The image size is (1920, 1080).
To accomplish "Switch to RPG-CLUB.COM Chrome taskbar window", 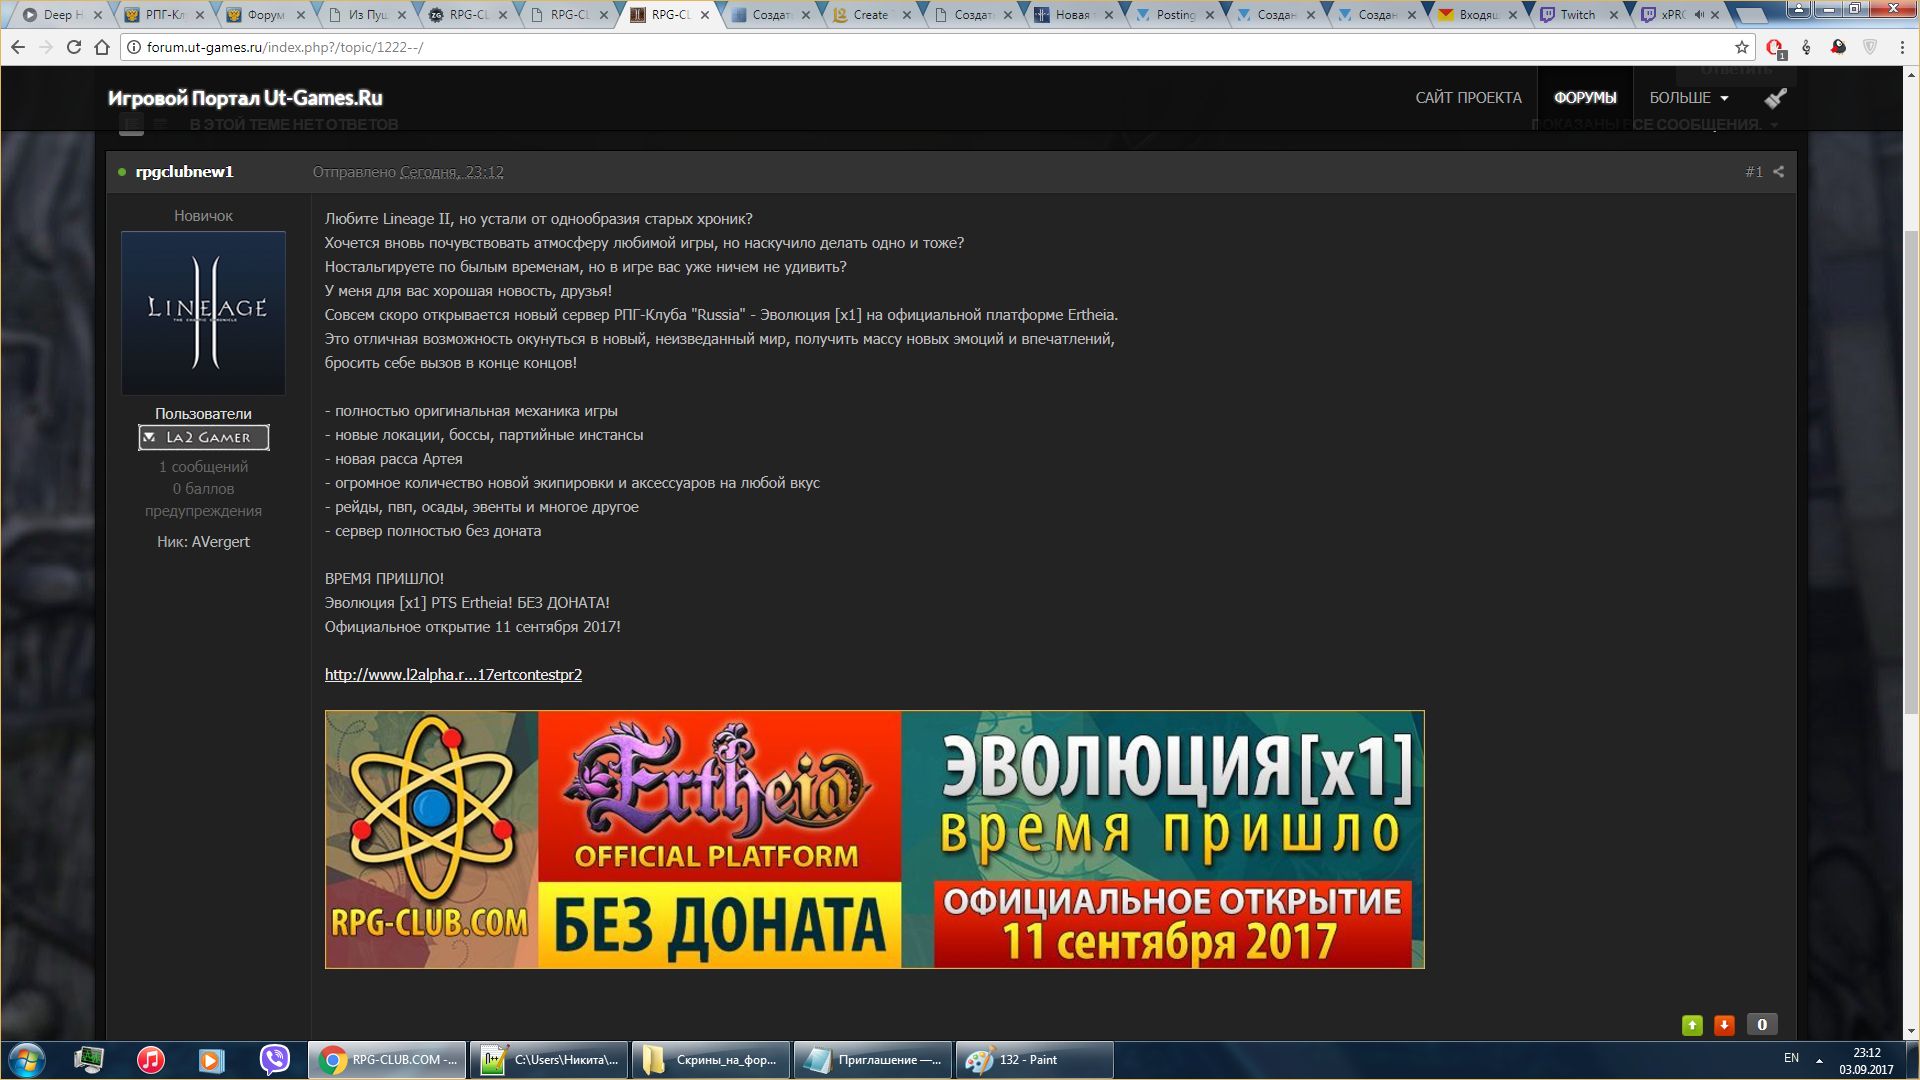I will 387,1059.
